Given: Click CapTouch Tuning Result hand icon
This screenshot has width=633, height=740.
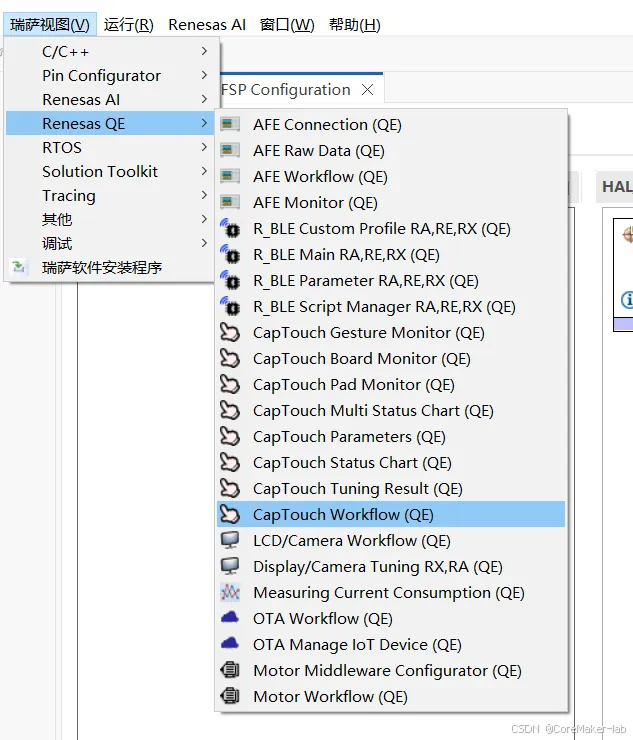Looking at the screenshot, I should 230,488.
